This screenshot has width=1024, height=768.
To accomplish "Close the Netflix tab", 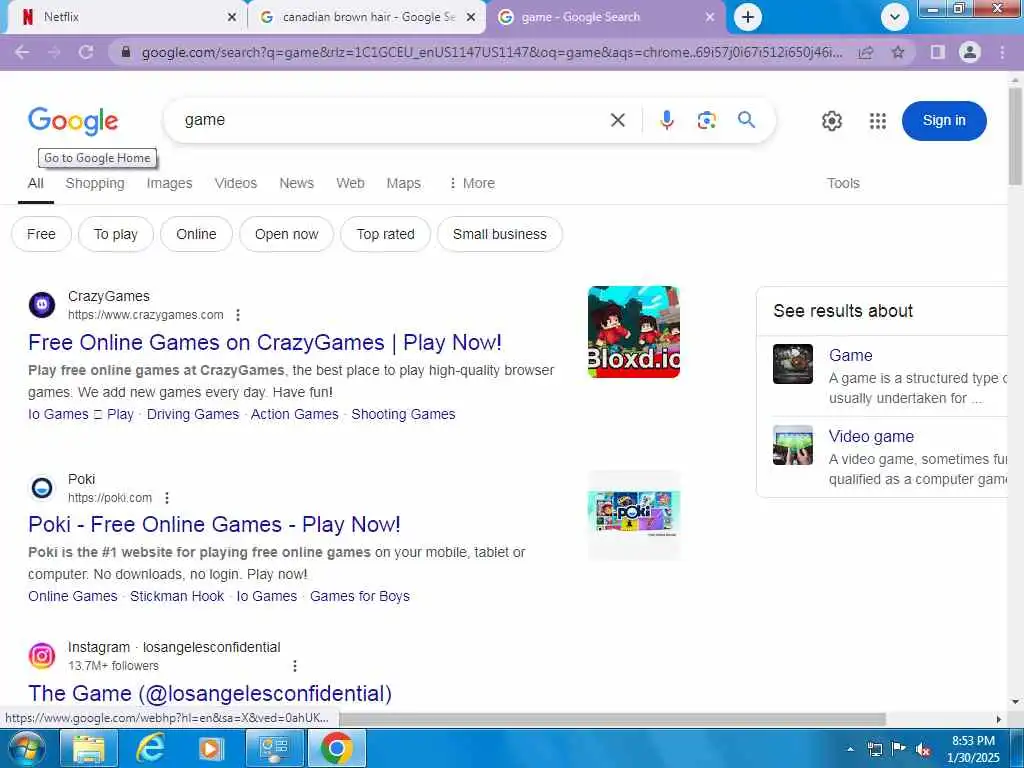I will pos(232,17).
